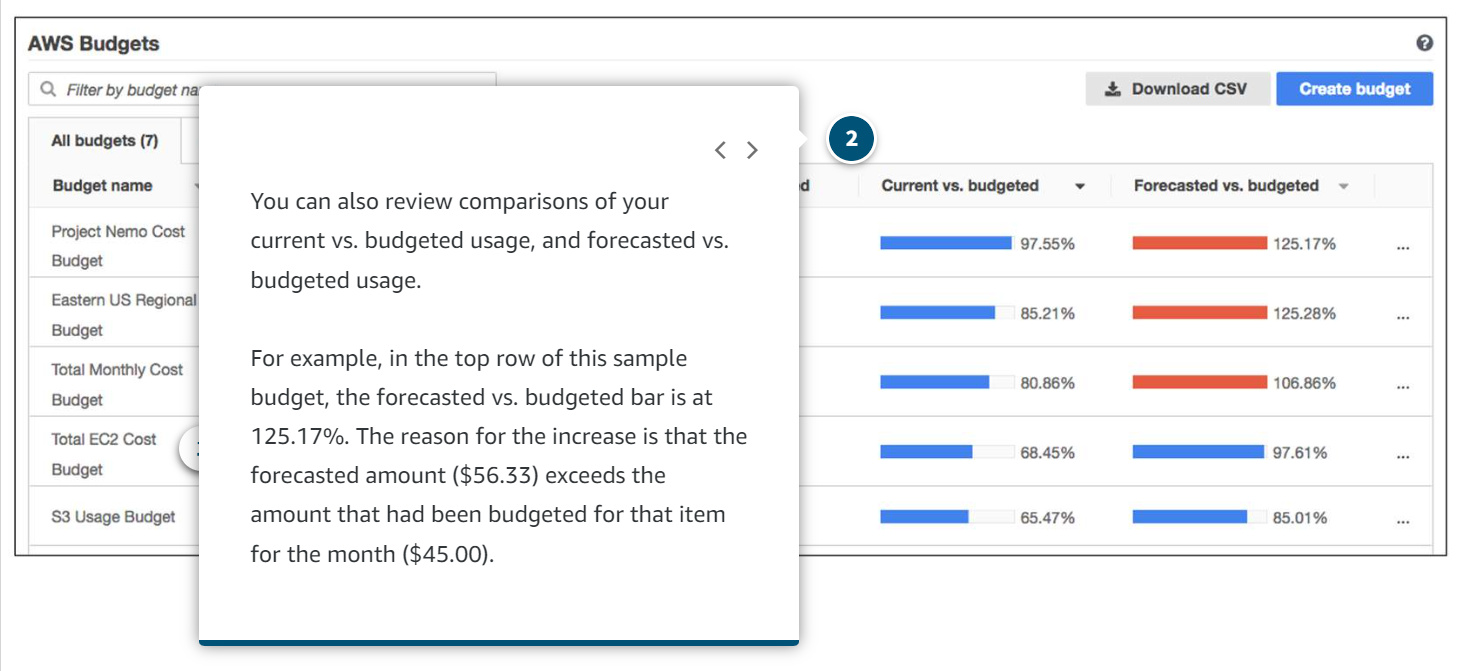Click the 125.17% forecasted red bar
The height and width of the screenshot is (671, 1460).
[1200, 243]
